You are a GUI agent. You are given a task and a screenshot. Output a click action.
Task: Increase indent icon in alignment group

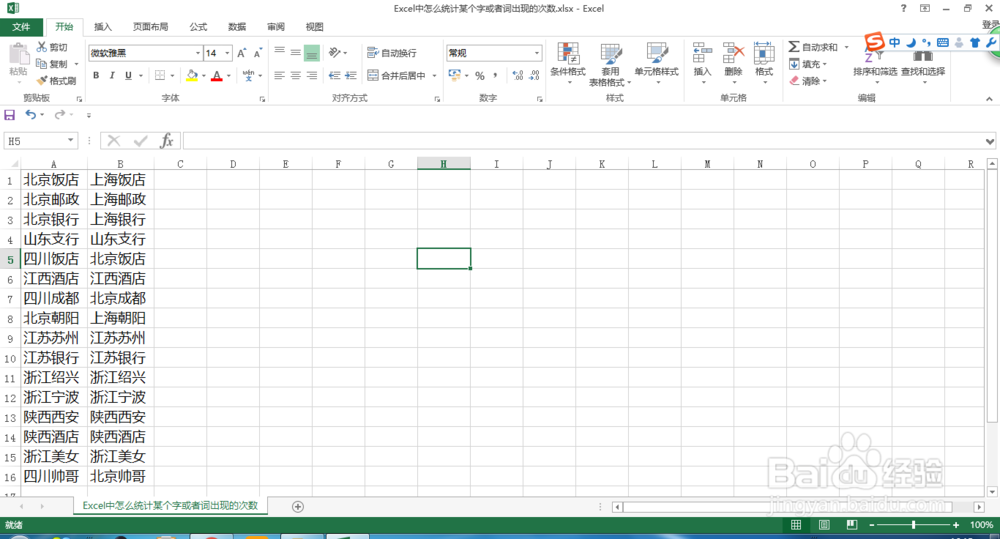pos(350,75)
